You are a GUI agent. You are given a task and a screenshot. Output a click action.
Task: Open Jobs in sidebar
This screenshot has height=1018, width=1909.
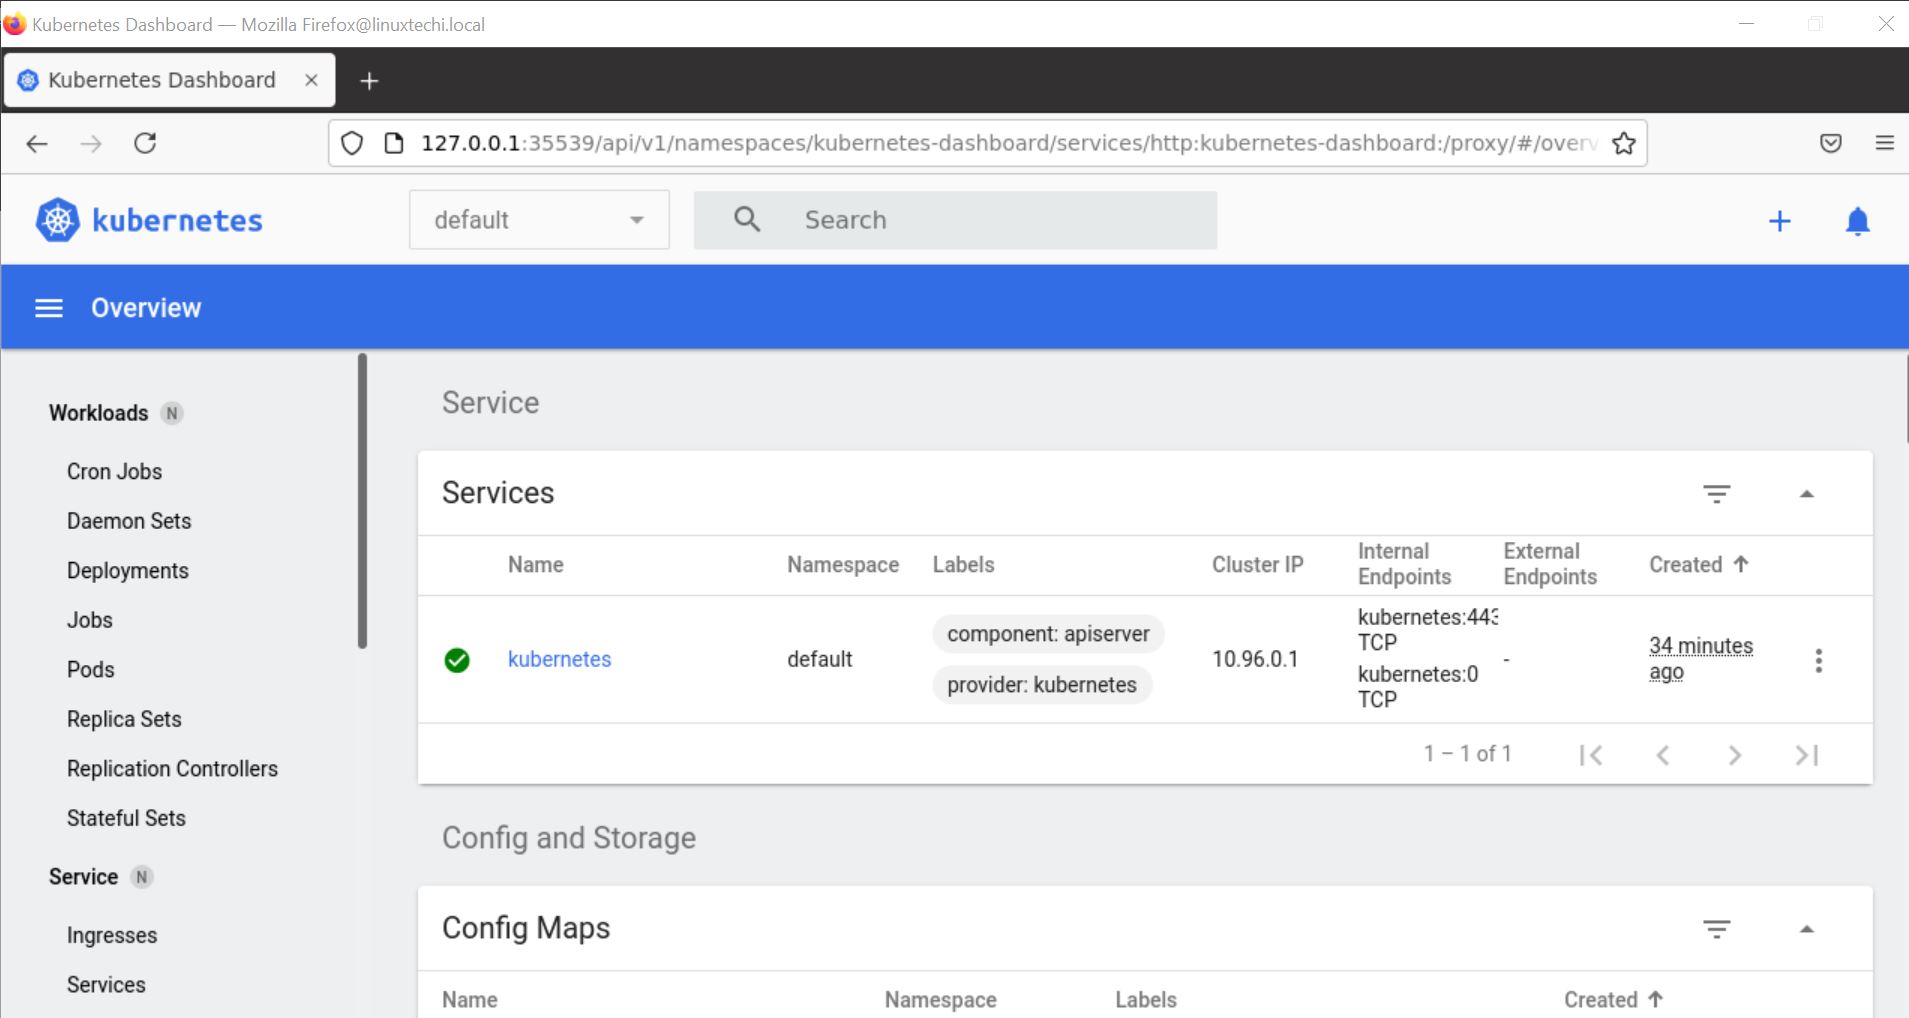[90, 620]
